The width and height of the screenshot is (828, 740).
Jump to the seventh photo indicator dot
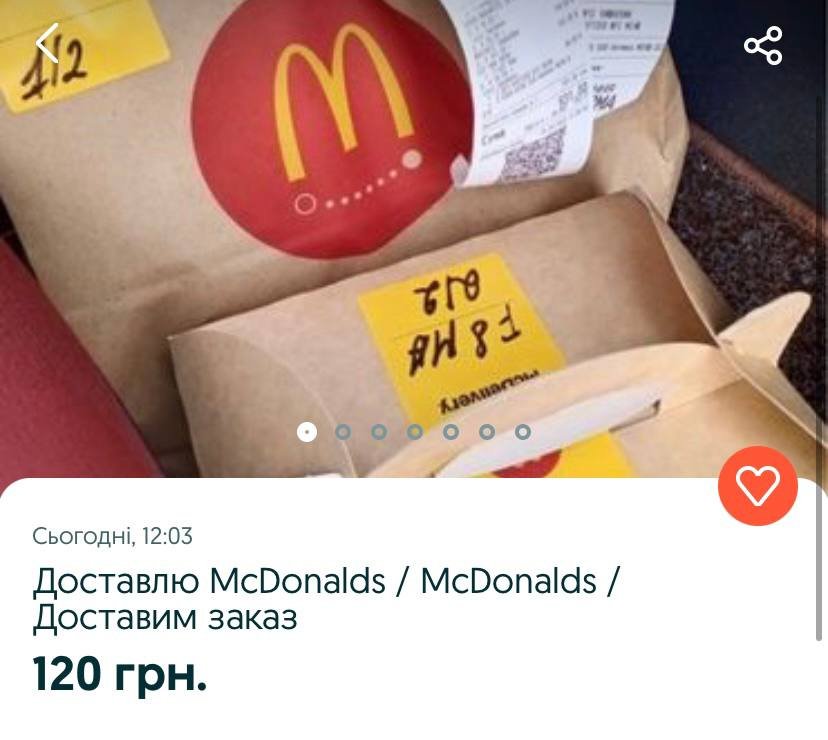click(x=523, y=432)
